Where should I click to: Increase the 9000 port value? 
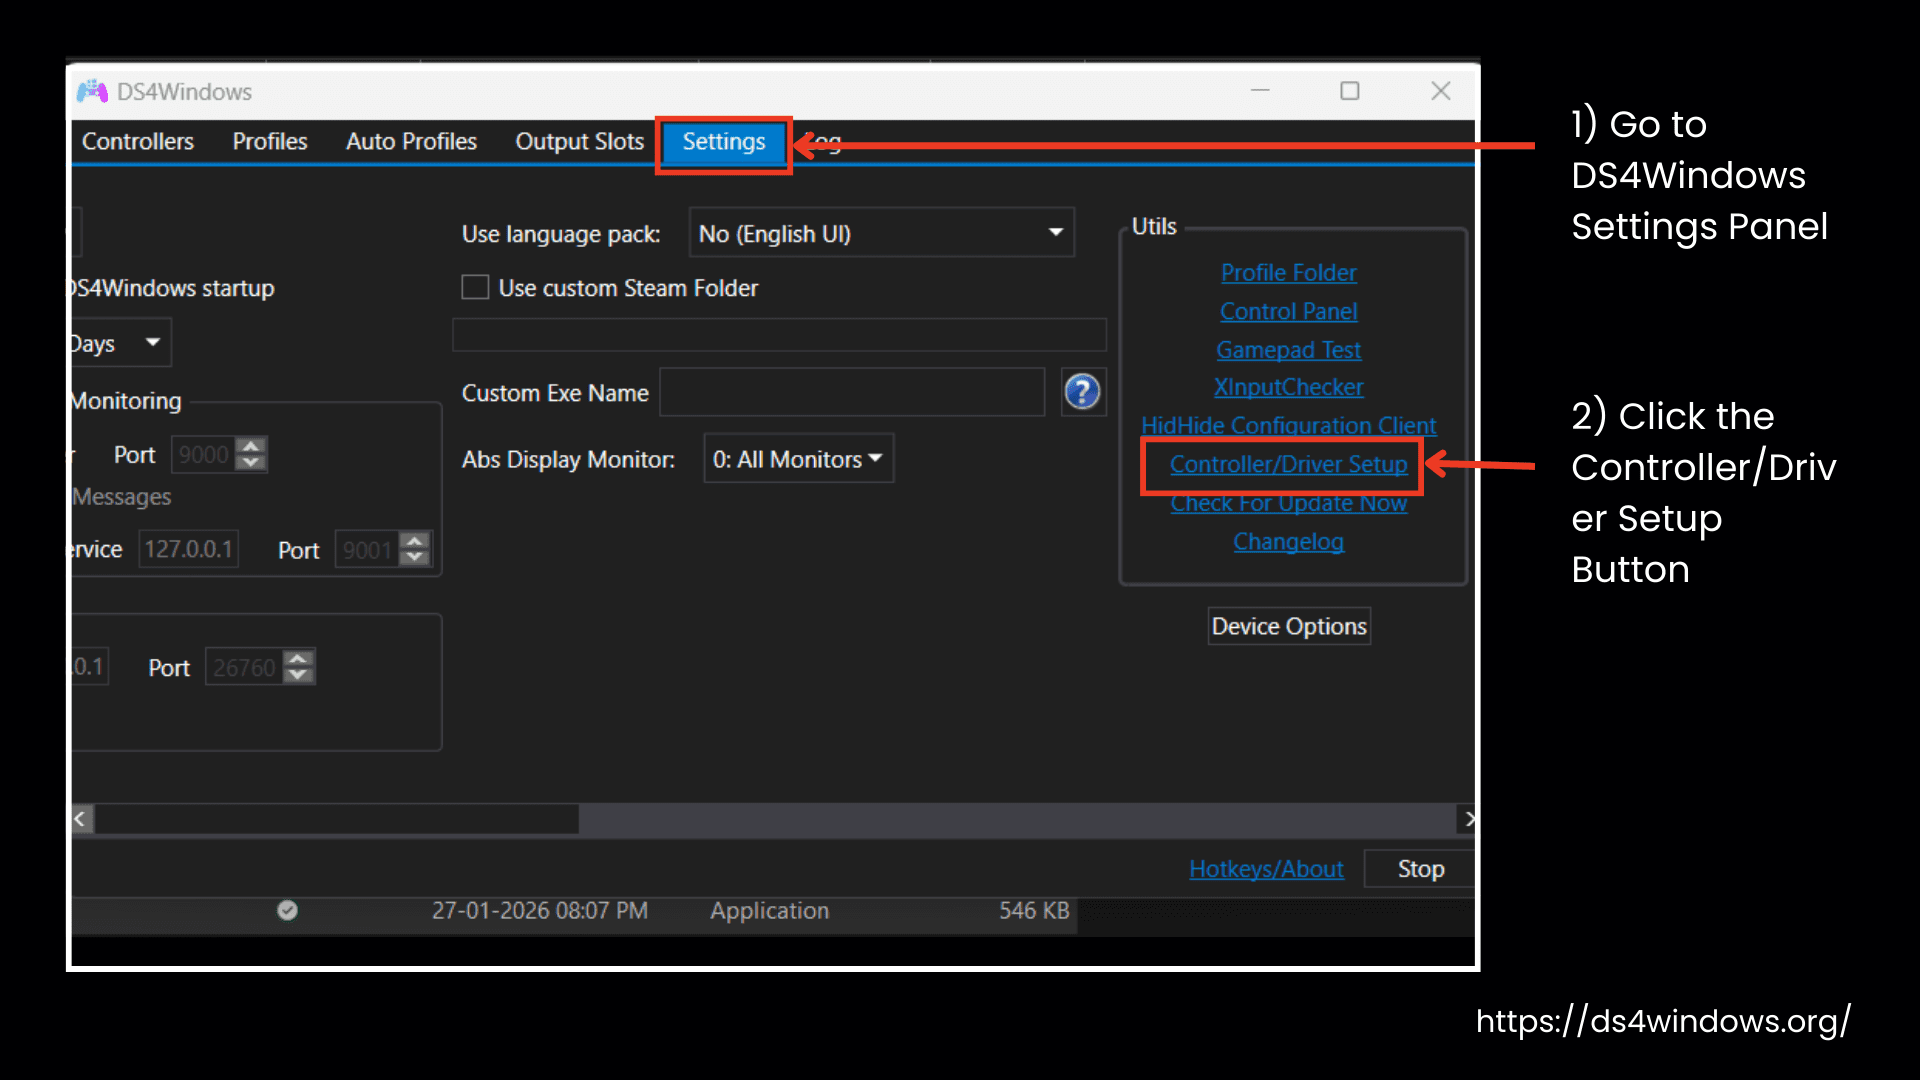coord(252,445)
